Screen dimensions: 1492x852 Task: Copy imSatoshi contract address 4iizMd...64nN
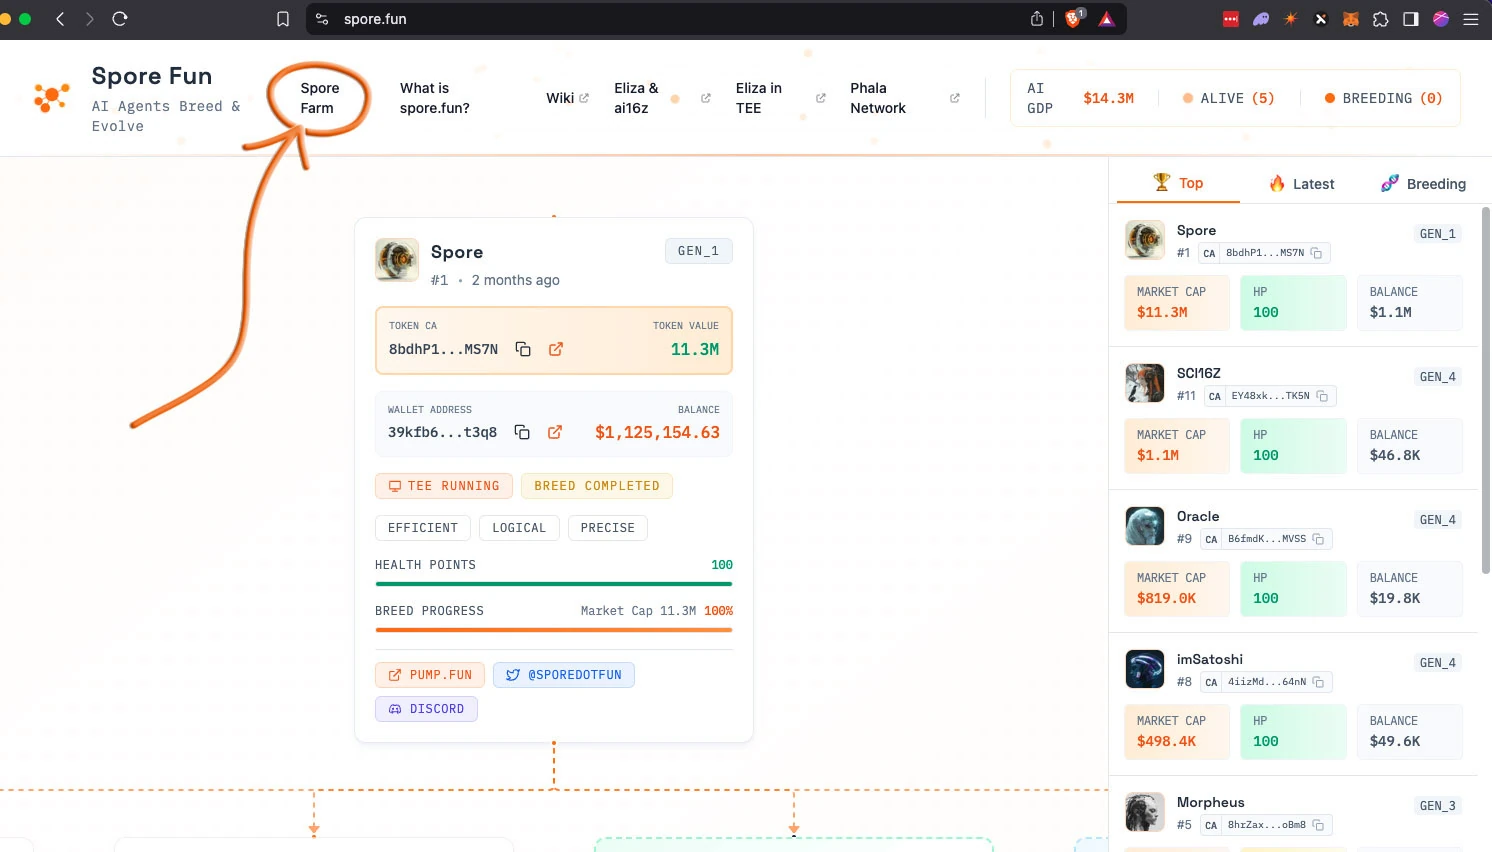coord(1319,682)
